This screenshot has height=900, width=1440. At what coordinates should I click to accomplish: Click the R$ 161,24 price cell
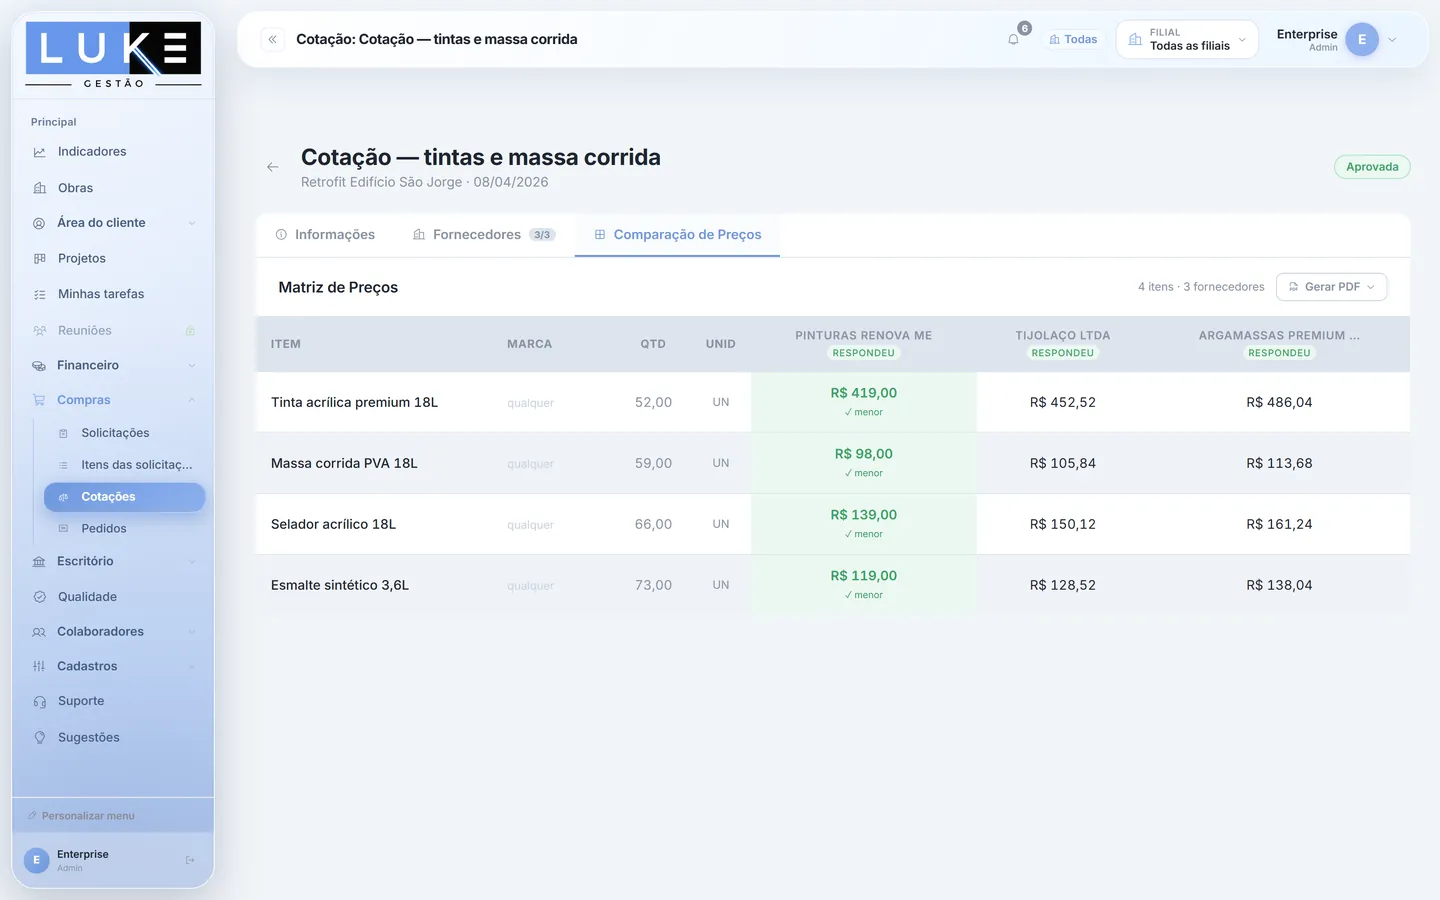(x=1279, y=524)
